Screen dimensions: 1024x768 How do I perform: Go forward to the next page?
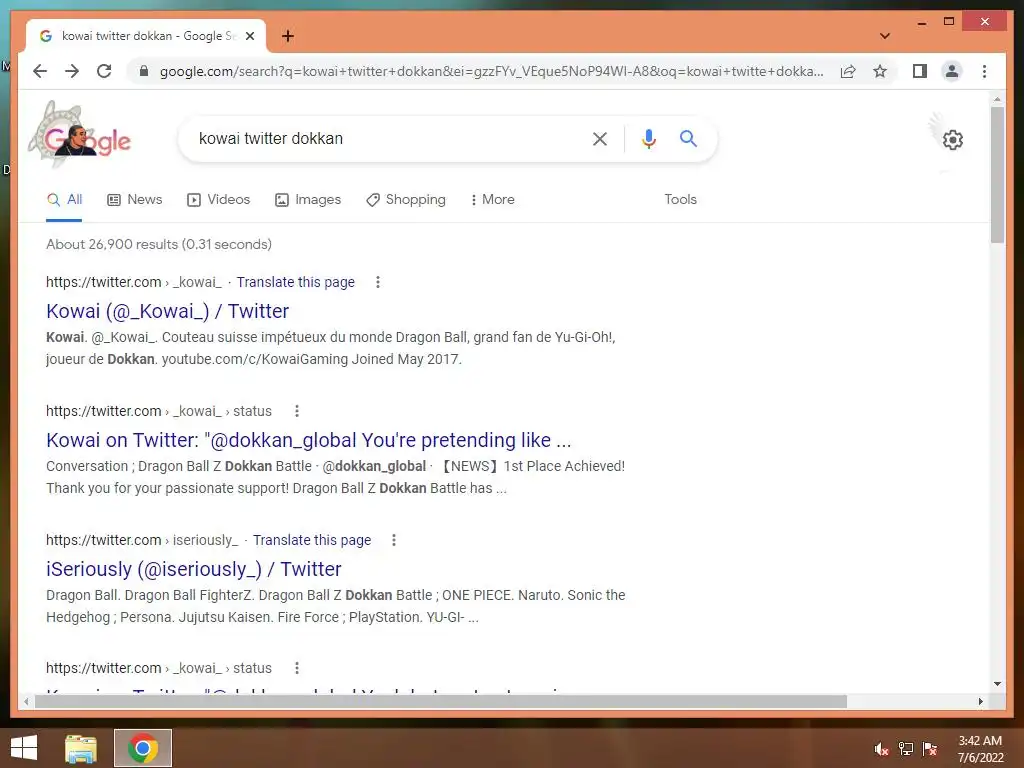(x=72, y=71)
